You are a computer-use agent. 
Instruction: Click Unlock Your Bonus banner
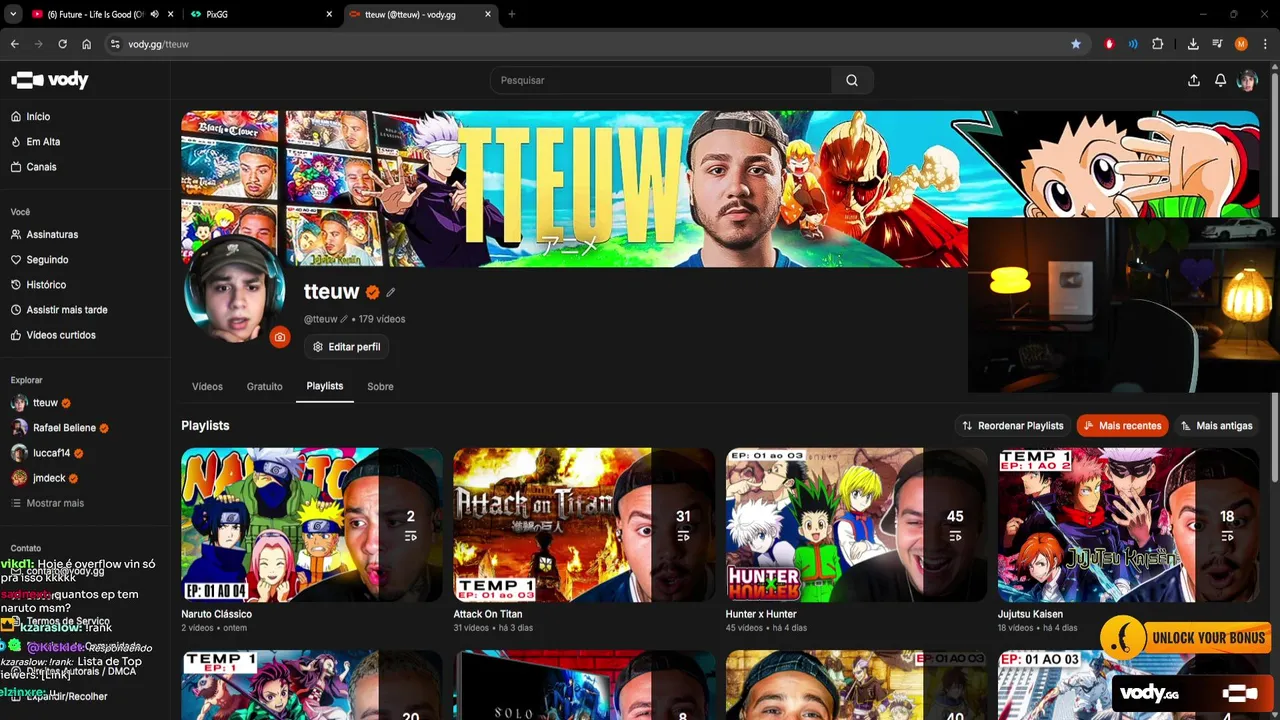click(1186, 637)
